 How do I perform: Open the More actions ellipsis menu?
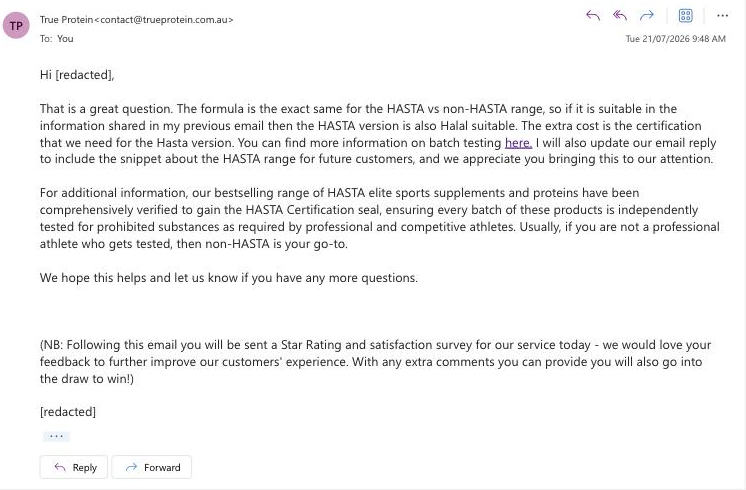[x=722, y=16]
